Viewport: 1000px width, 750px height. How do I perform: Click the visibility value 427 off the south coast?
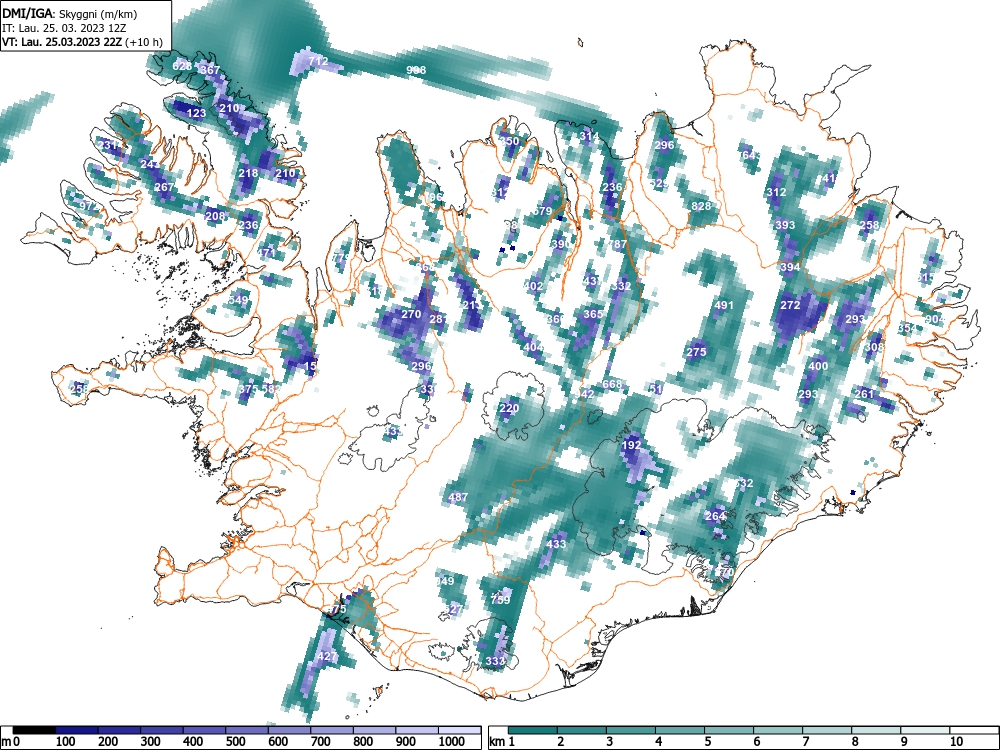click(x=327, y=656)
